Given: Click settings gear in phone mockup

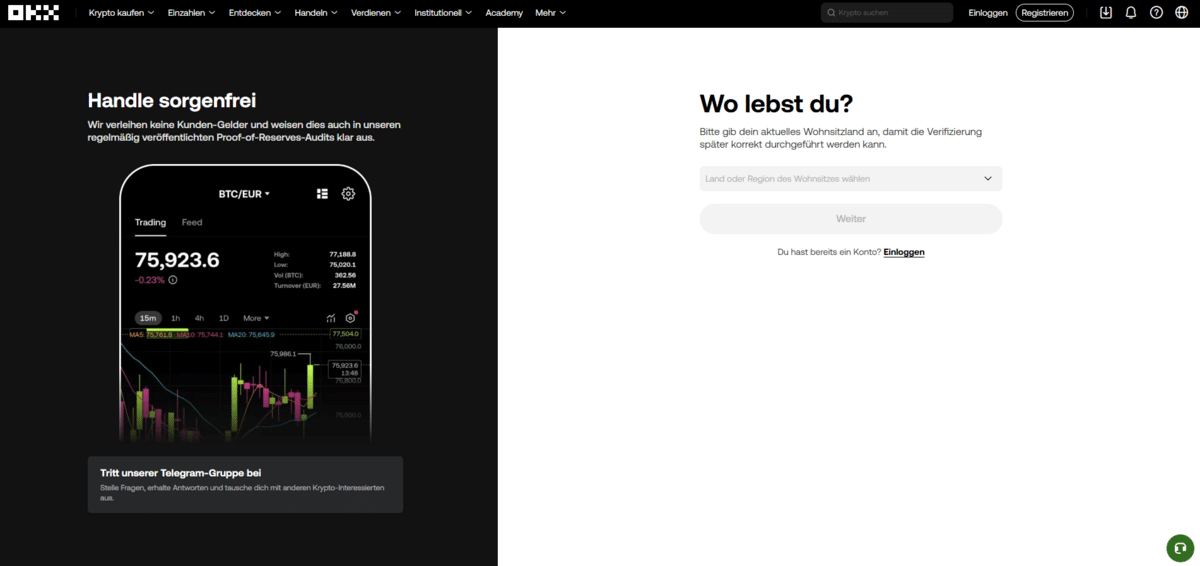Looking at the screenshot, I should pos(348,194).
